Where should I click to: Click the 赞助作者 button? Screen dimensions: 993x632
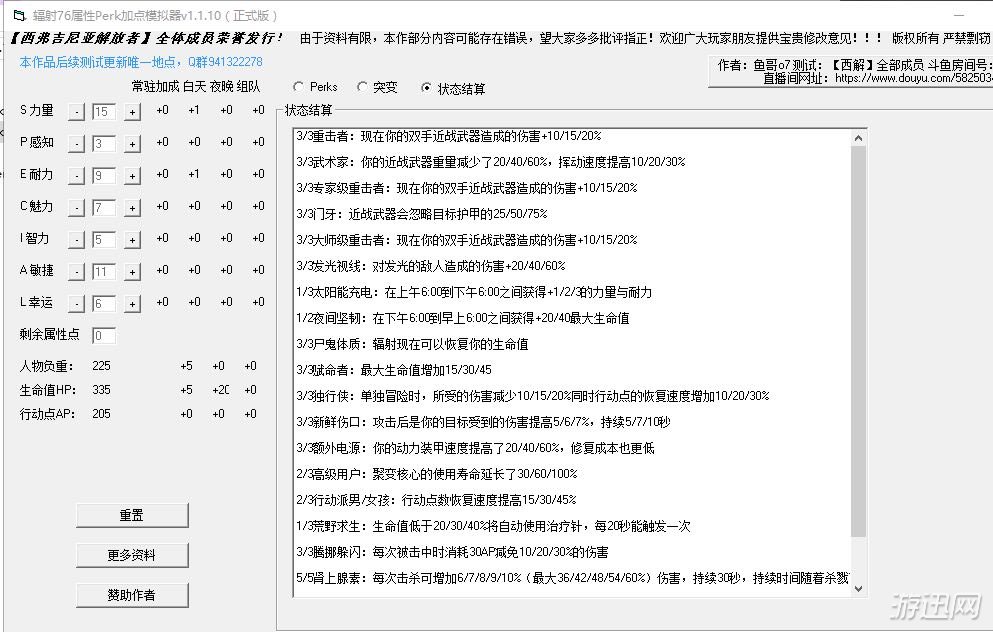click(132, 595)
